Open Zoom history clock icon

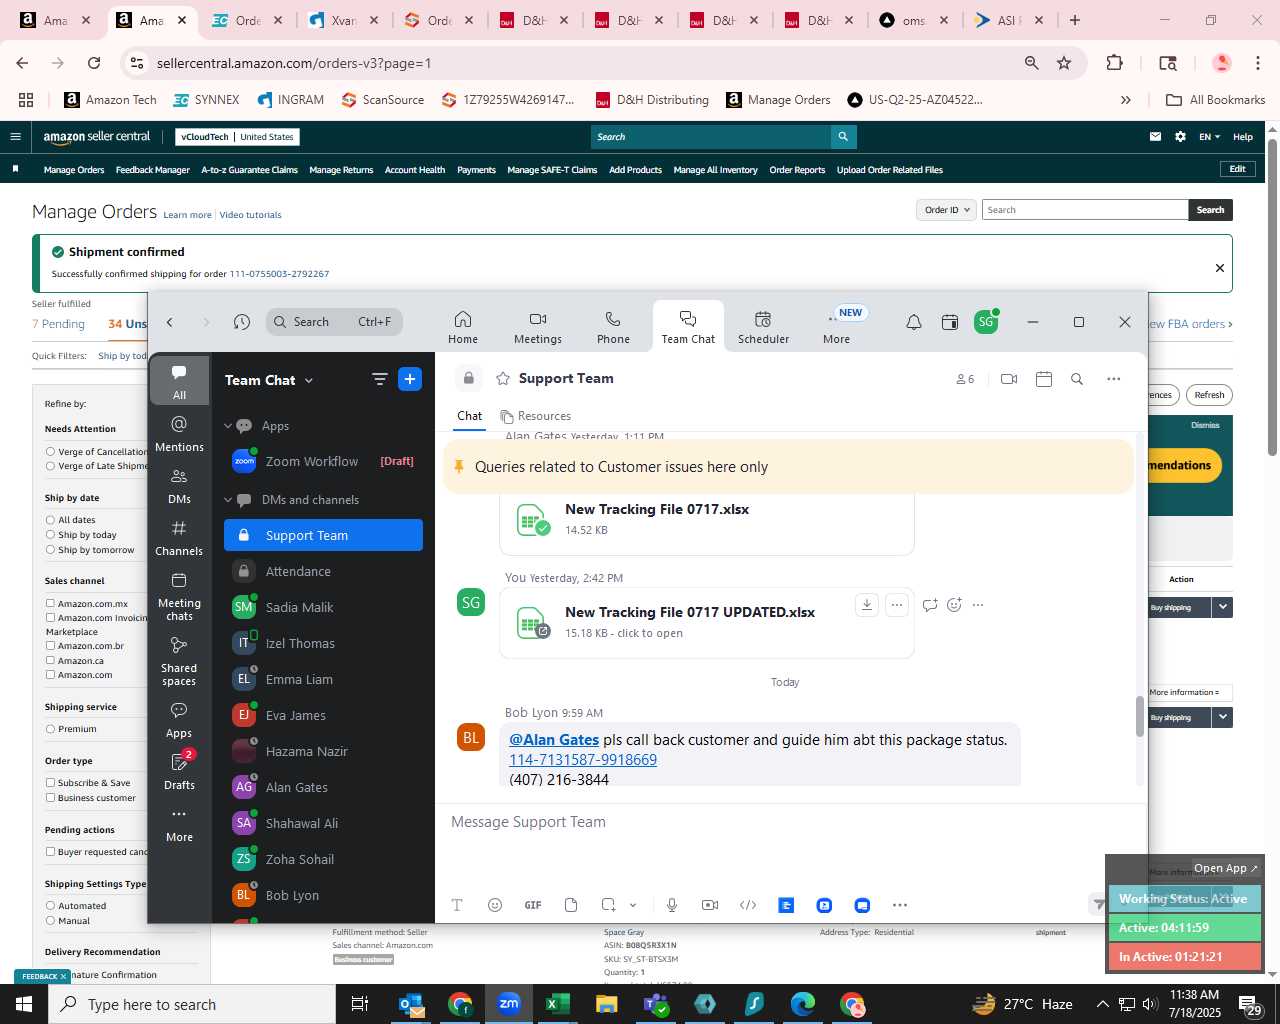[242, 322]
